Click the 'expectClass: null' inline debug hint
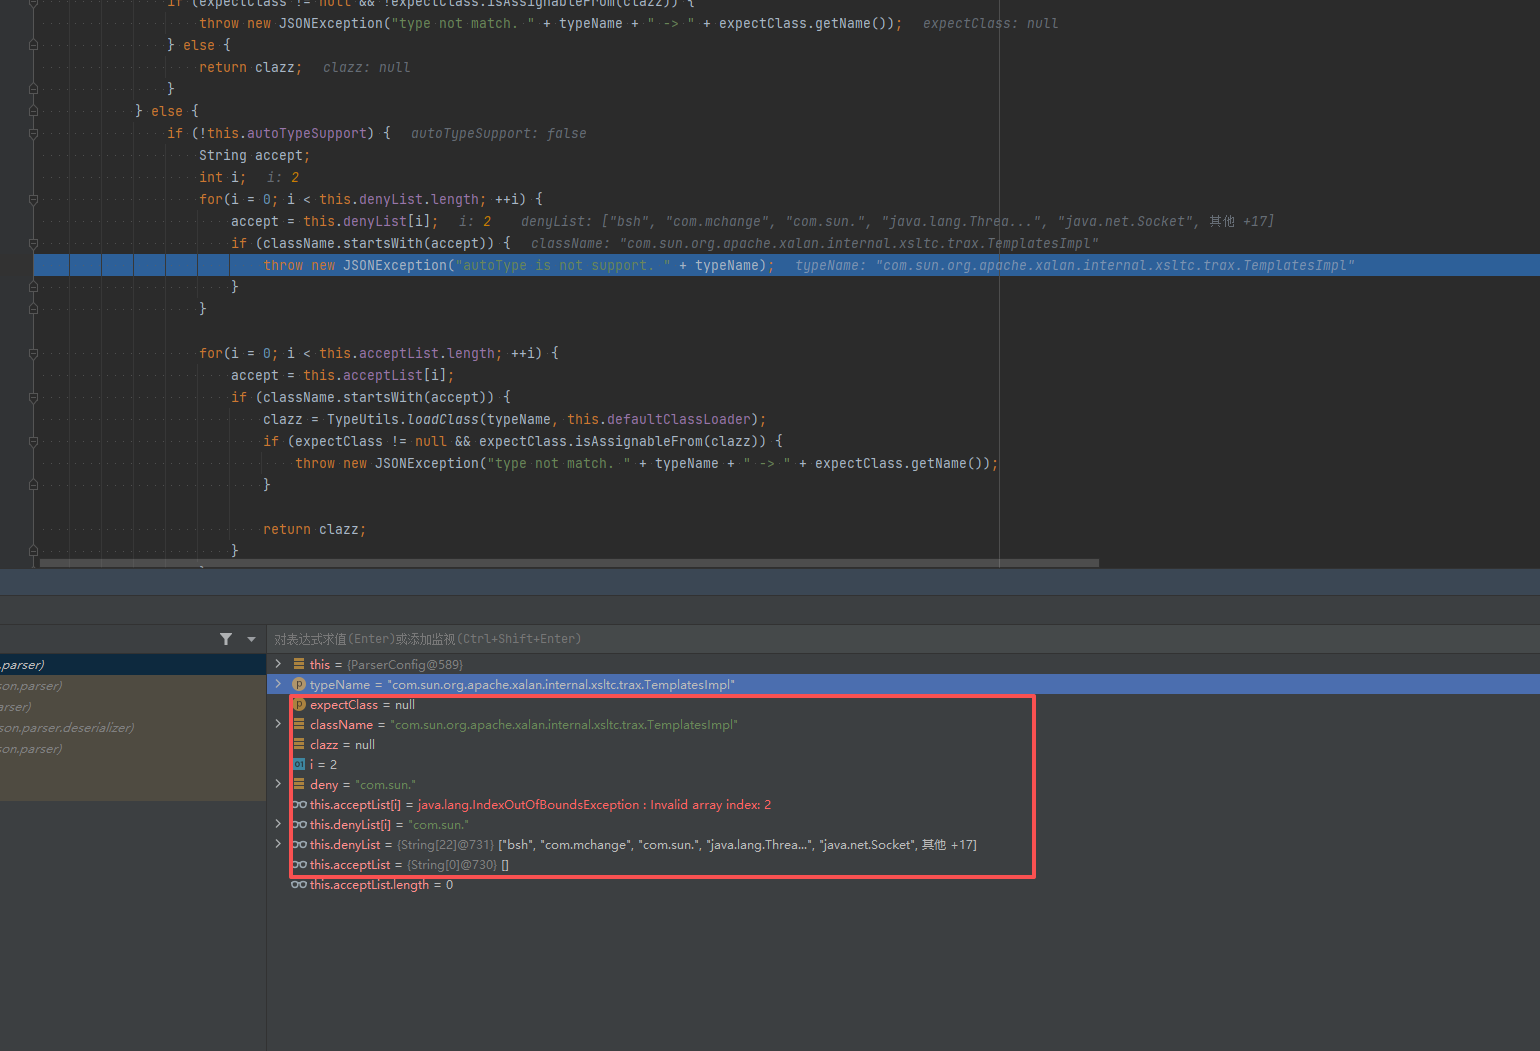Image resolution: width=1540 pixels, height=1051 pixels. point(990,23)
